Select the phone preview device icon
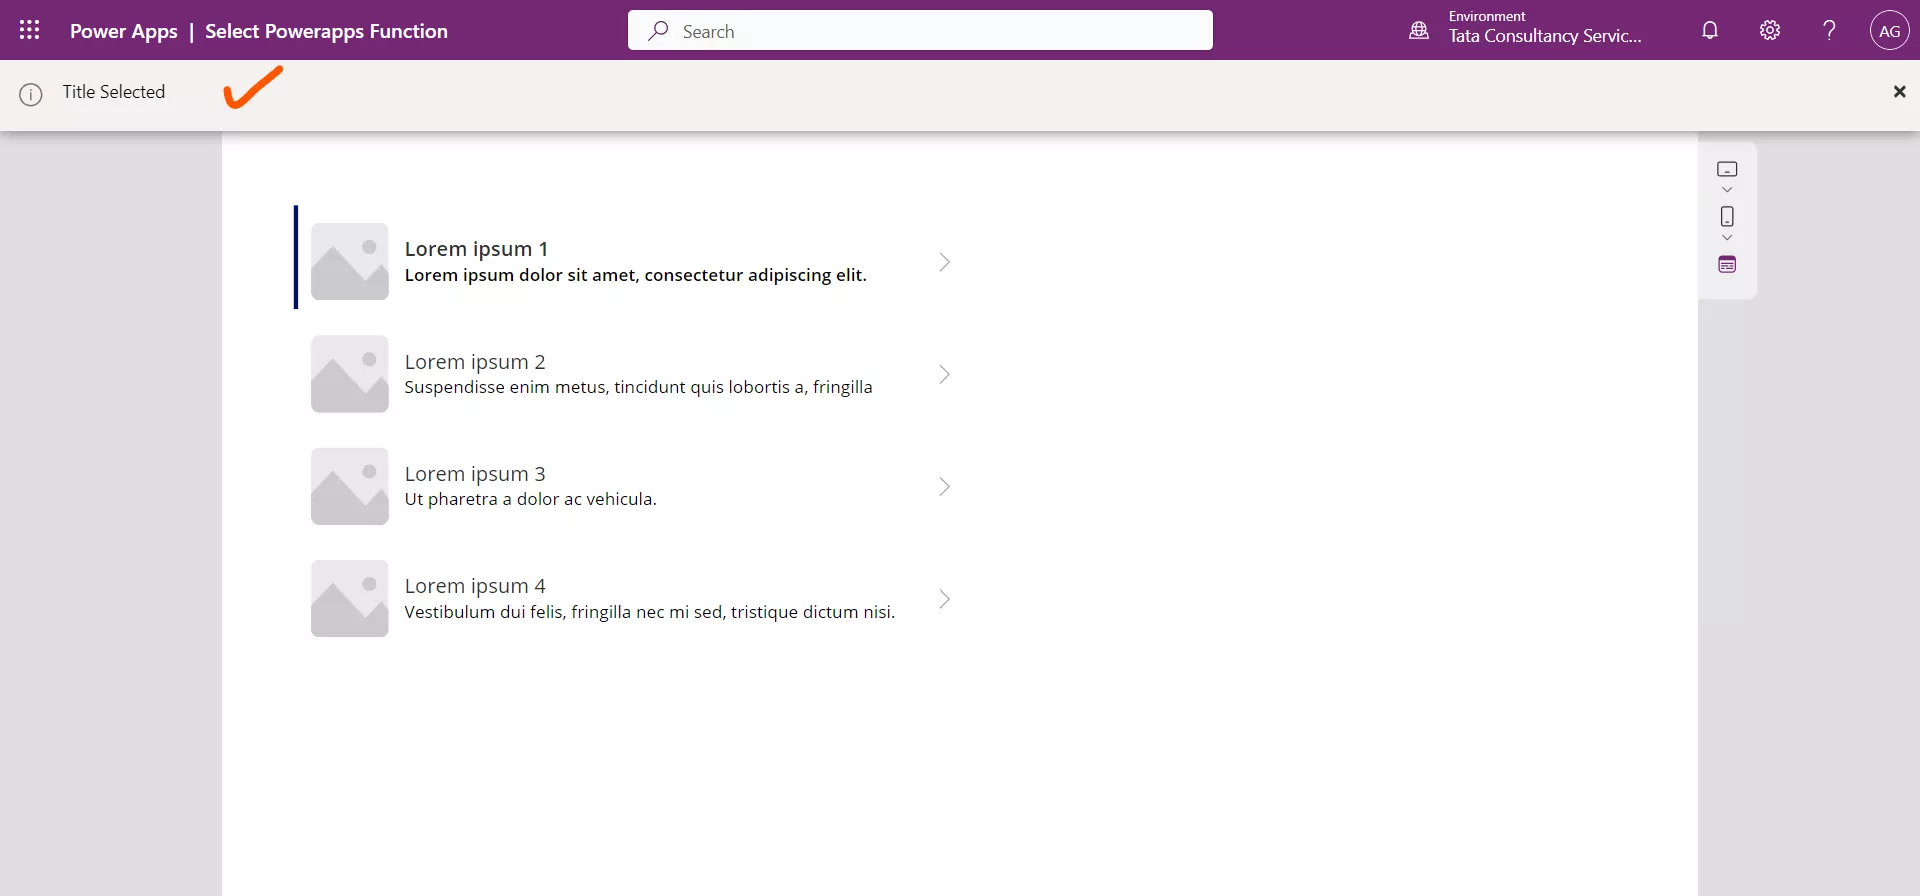This screenshot has height=896, width=1920. [1727, 216]
